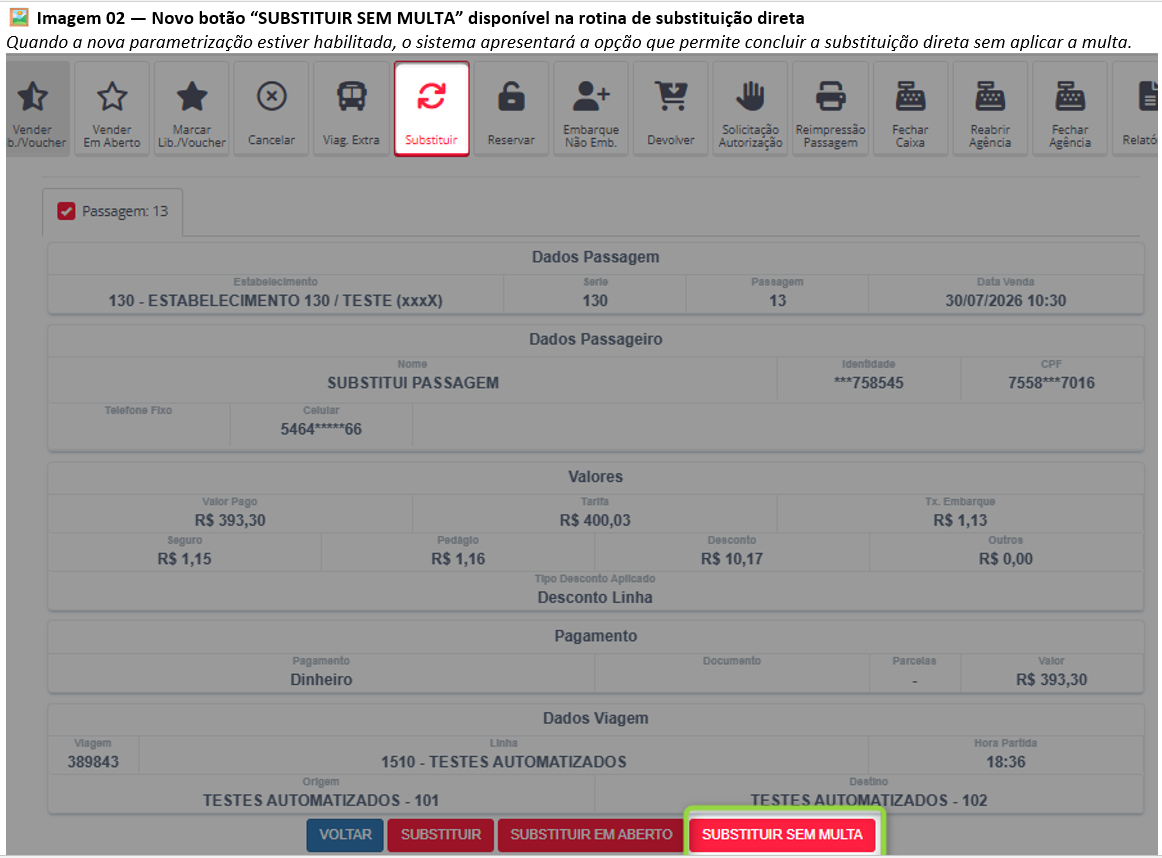Click establishment text "130 - ESTABELECIMENTO 130 / TESTE (xxxX)"

pyautogui.click(x=276, y=301)
